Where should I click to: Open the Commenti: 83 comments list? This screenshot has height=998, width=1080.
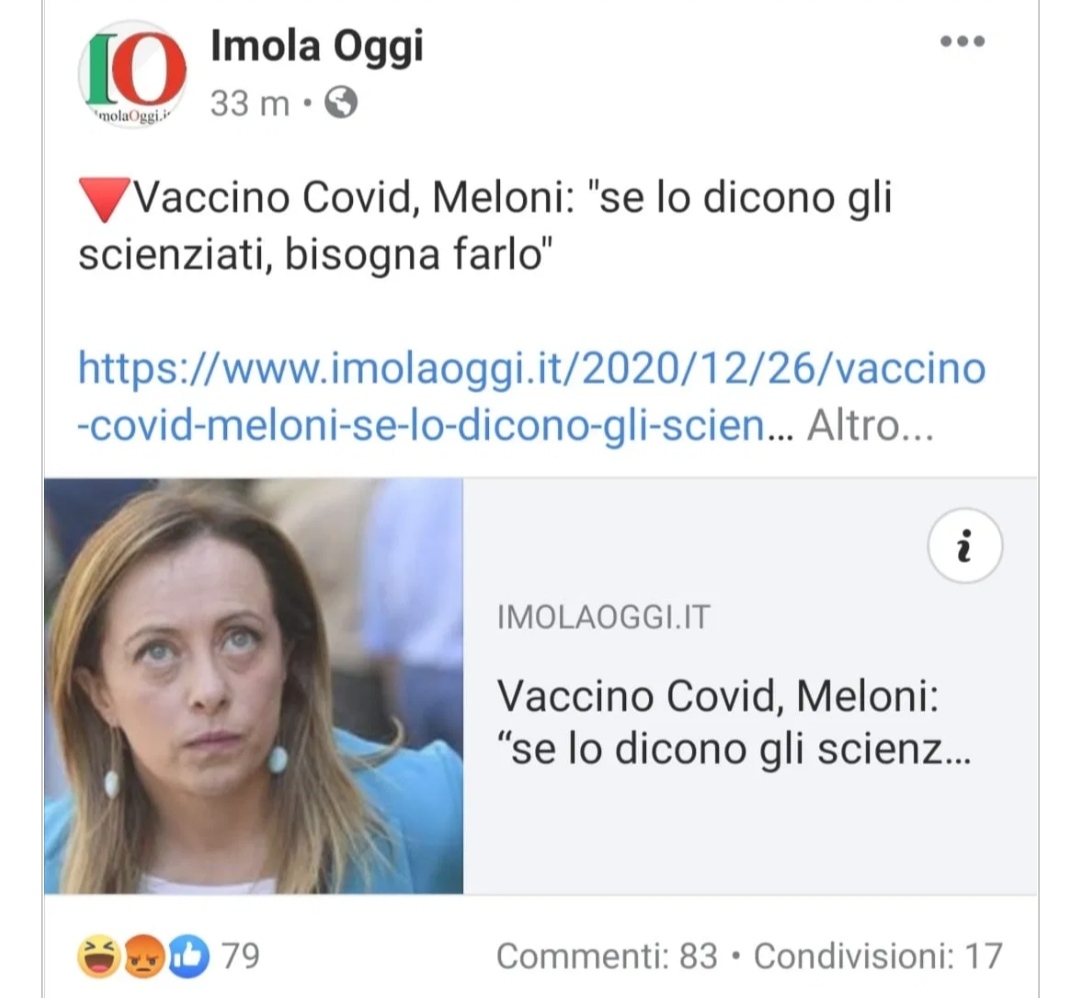coord(606,957)
